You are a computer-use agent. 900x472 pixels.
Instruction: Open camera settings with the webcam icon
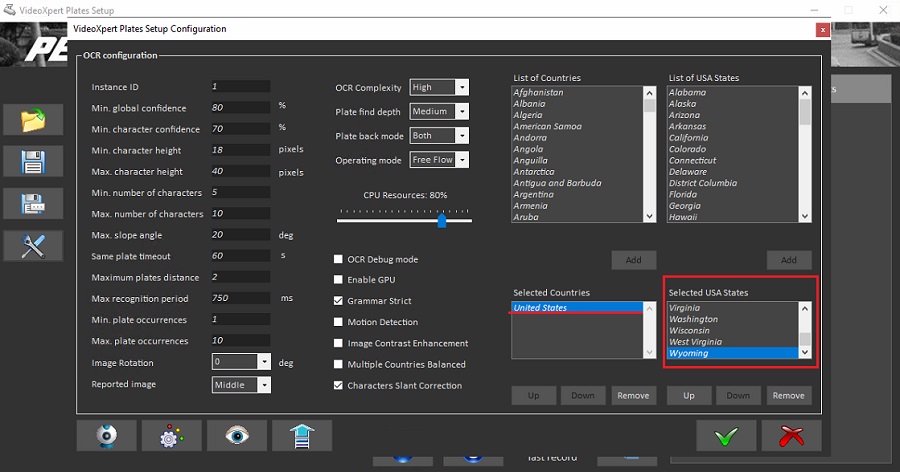point(107,435)
